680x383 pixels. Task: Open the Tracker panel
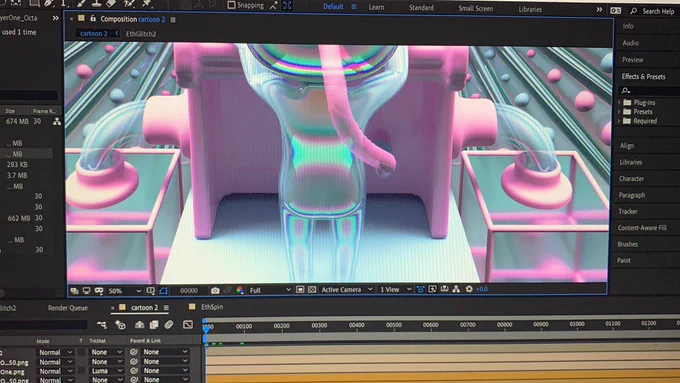[628, 212]
